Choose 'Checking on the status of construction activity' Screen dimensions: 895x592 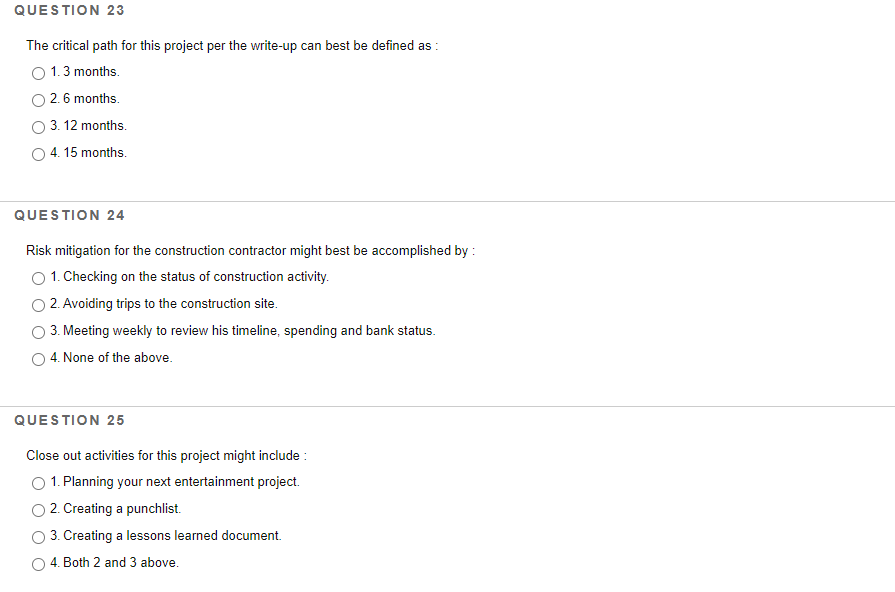pos(38,278)
